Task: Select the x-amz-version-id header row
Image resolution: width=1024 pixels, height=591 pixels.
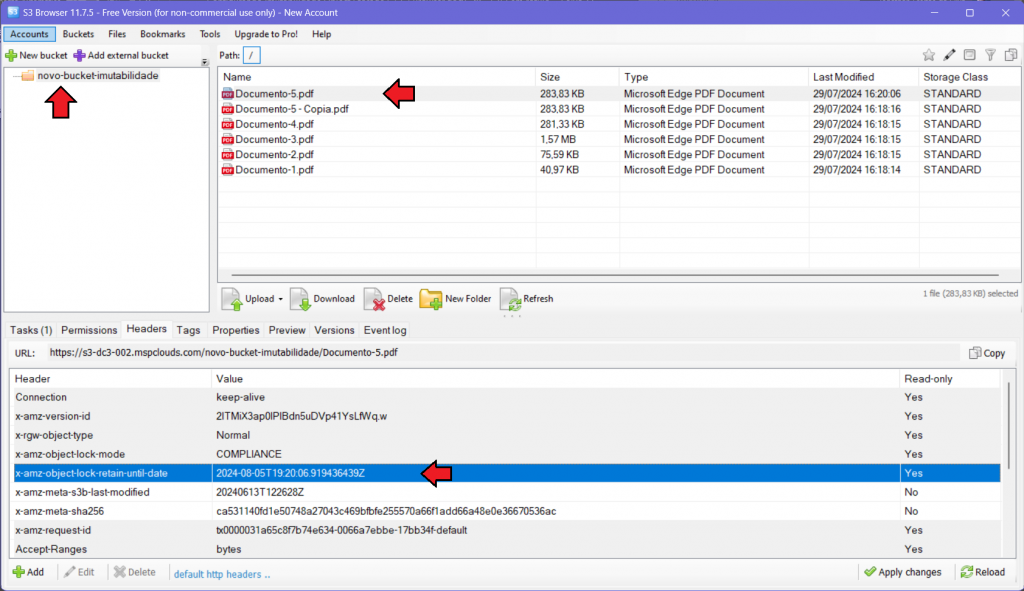Action: pos(507,416)
